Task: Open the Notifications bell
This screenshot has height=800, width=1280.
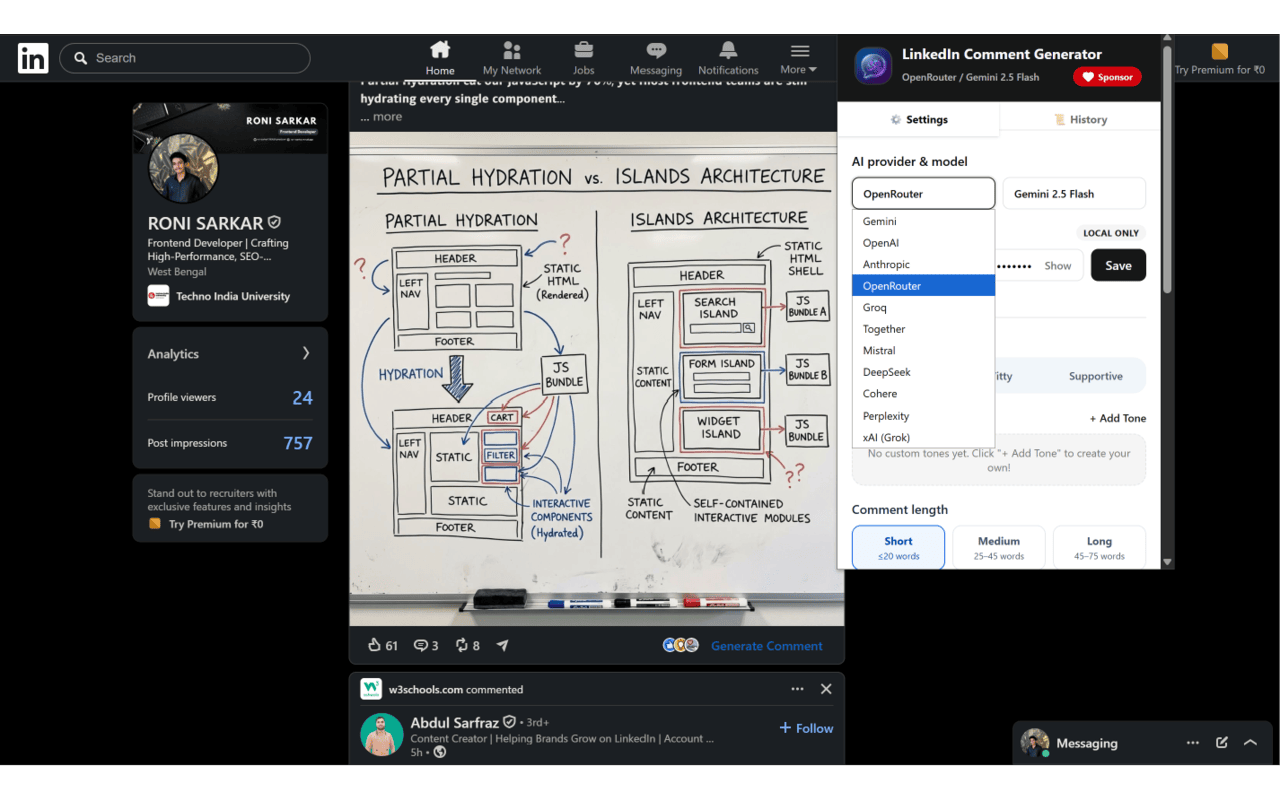Action: coord(728,50)
